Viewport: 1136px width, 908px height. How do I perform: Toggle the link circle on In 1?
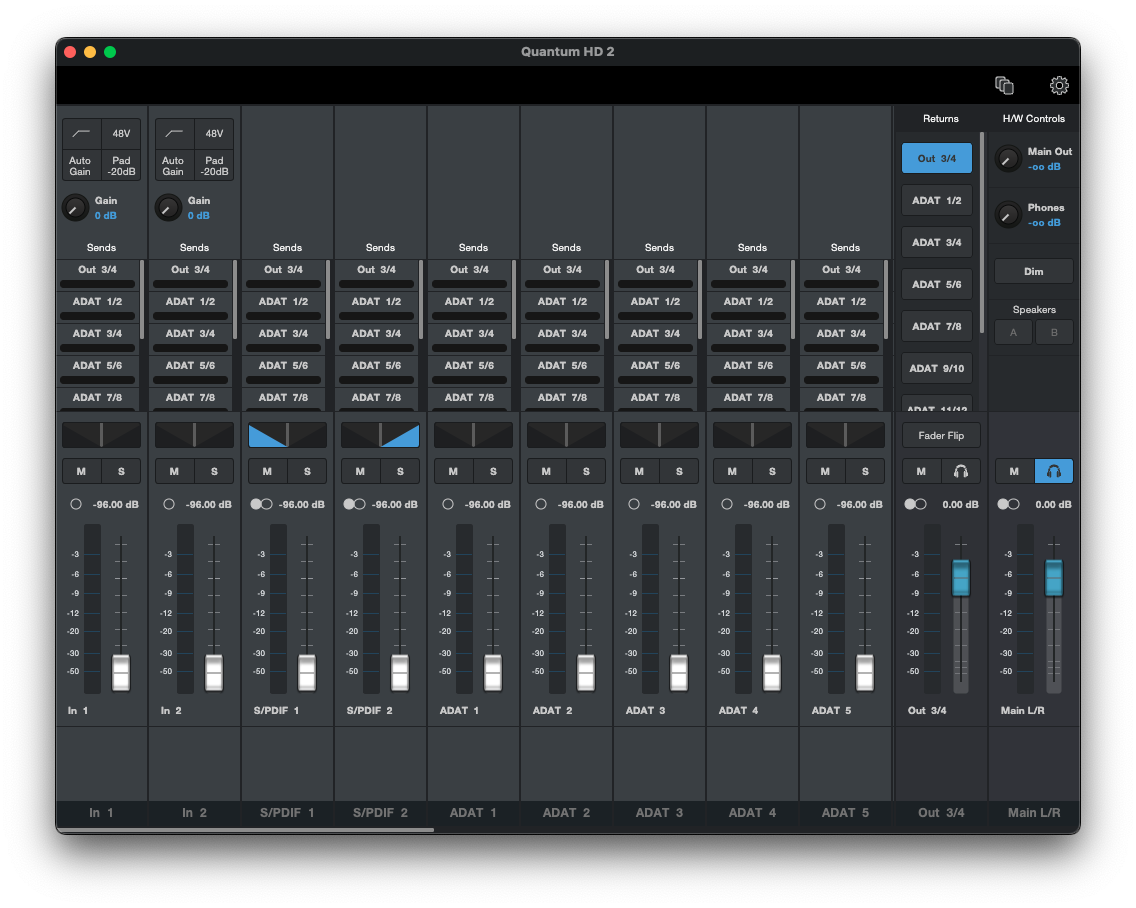[x=75, y=504]
